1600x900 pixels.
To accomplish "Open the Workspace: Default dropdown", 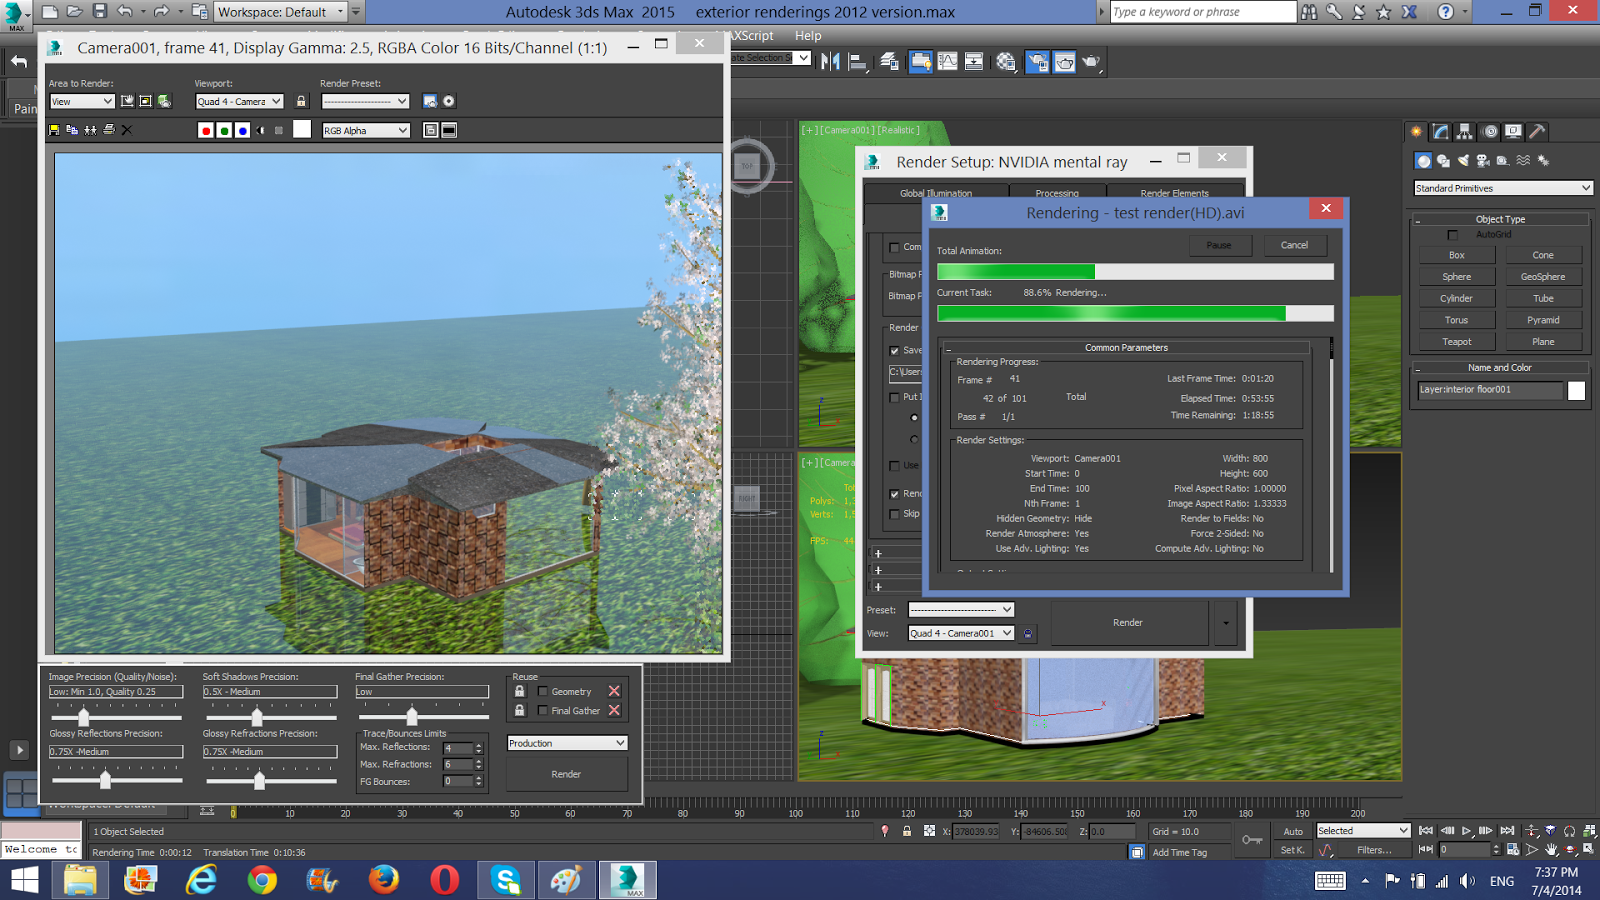I will 280,12.
